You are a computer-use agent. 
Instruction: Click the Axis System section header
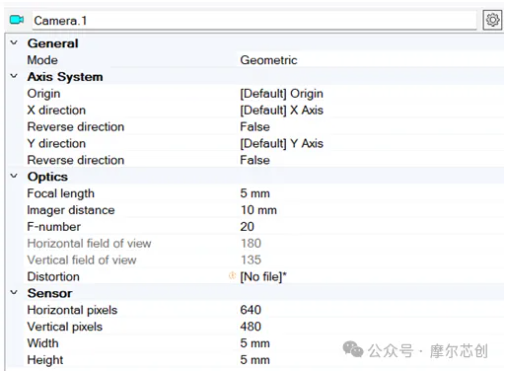coord(65,77)
